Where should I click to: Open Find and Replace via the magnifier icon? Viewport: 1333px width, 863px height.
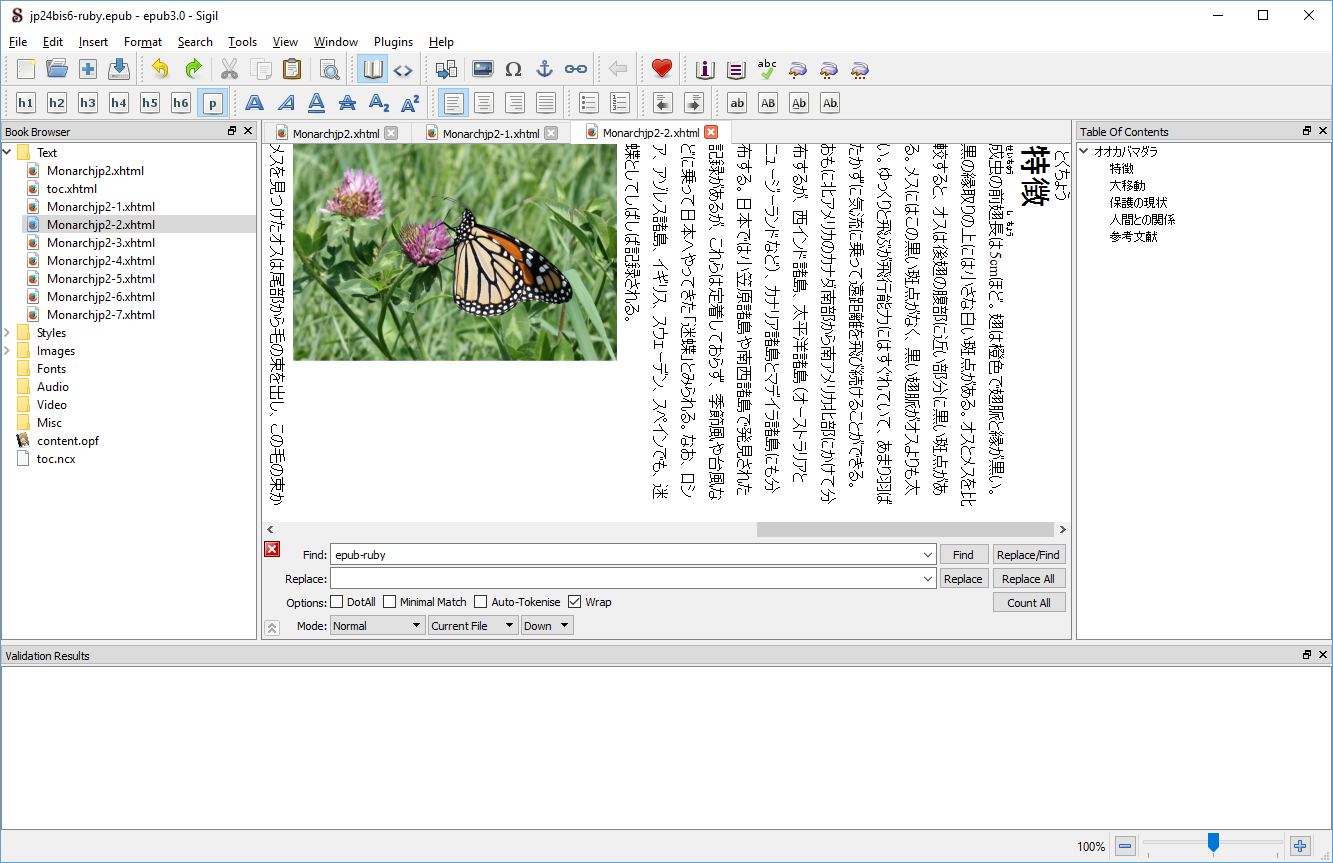(330, 69)
